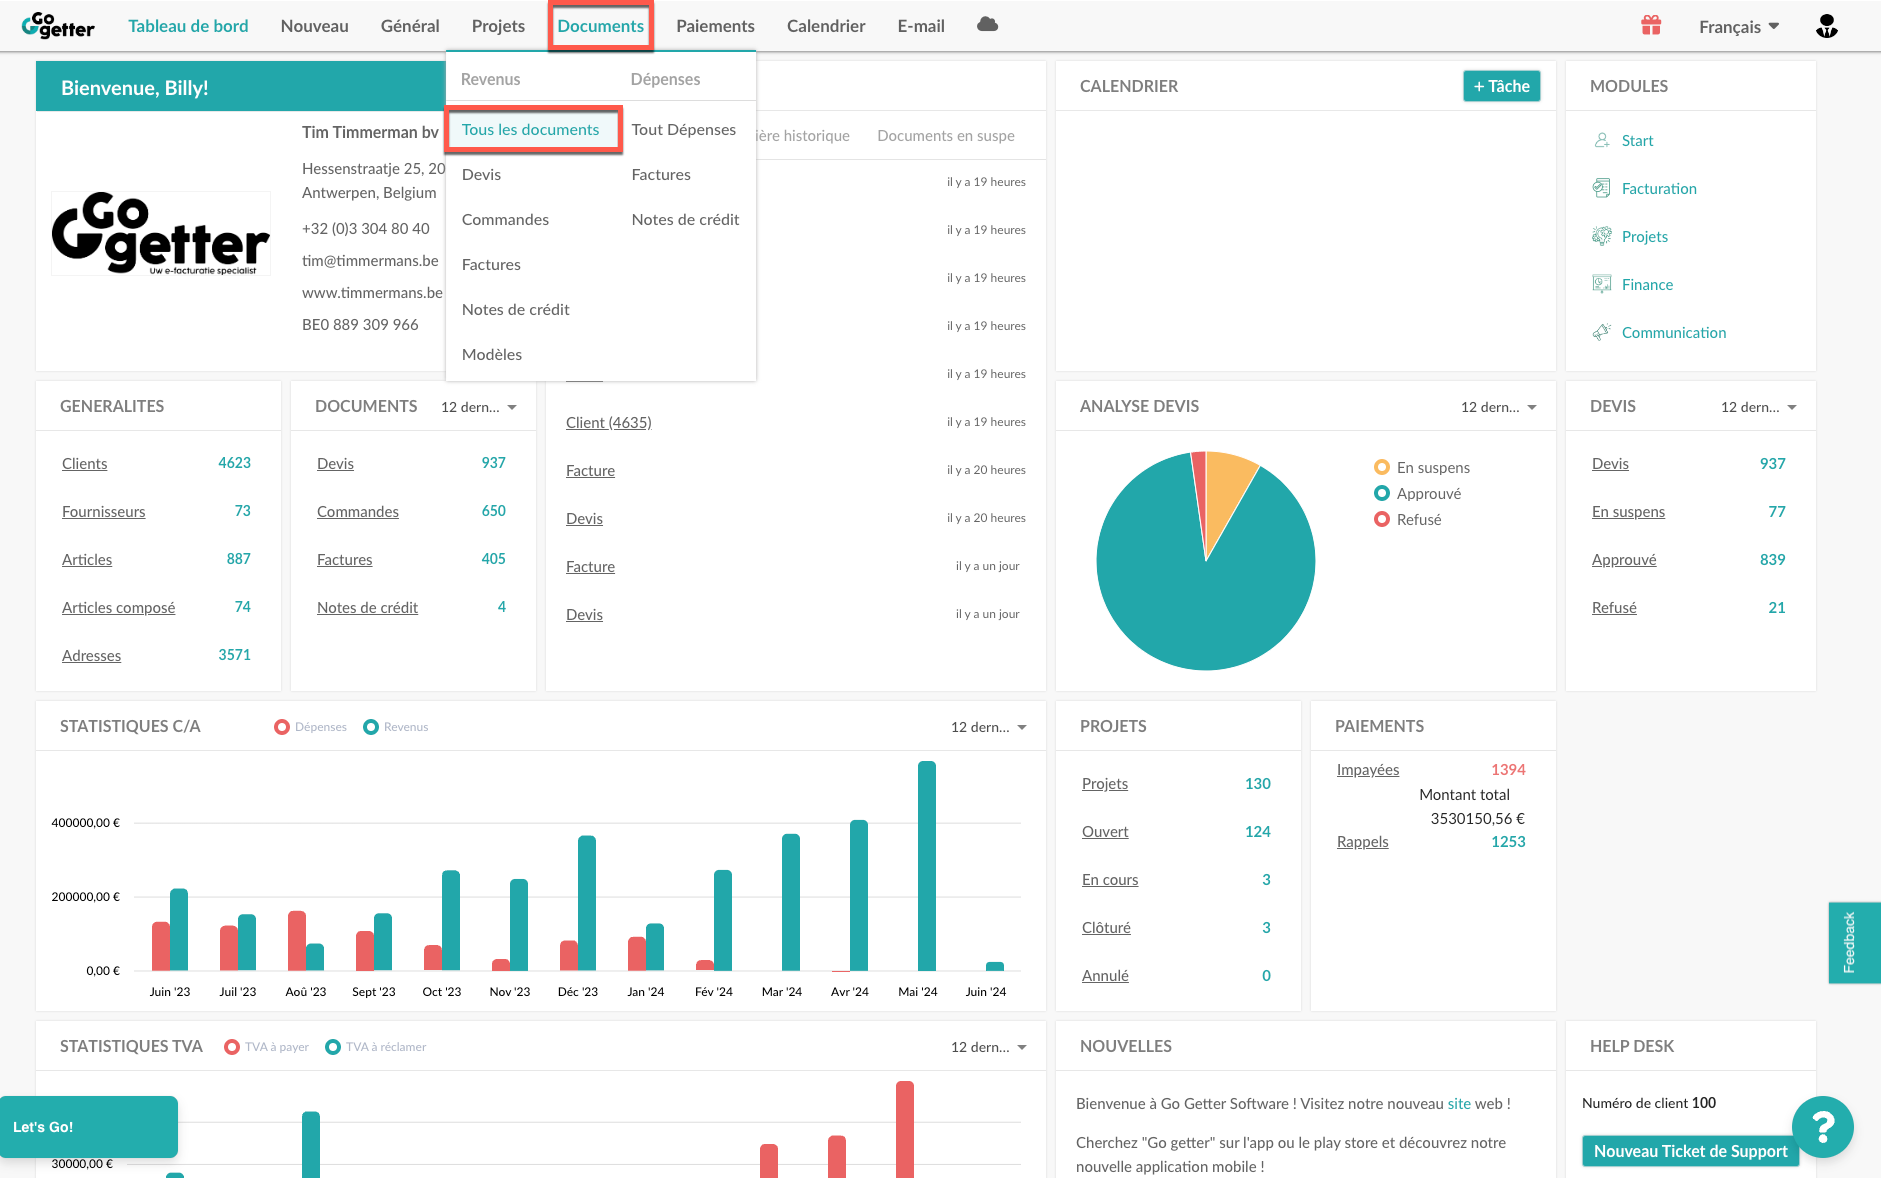Click the + Tâche button
The height and width of the screenshot is (1178, 1881).
pos(1502,86)
